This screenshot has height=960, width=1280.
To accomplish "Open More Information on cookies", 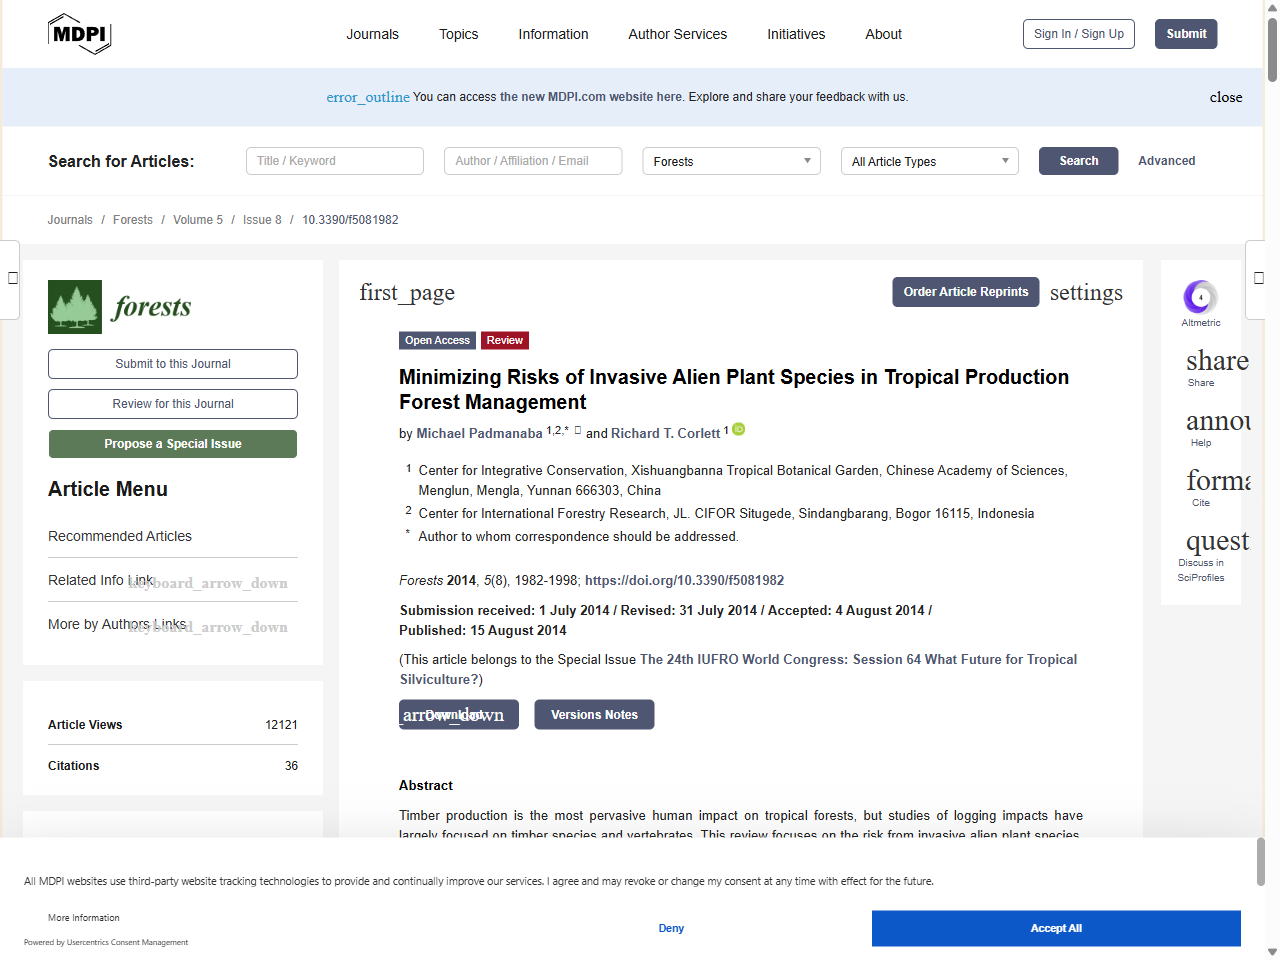I will click(x=84, y=918).
